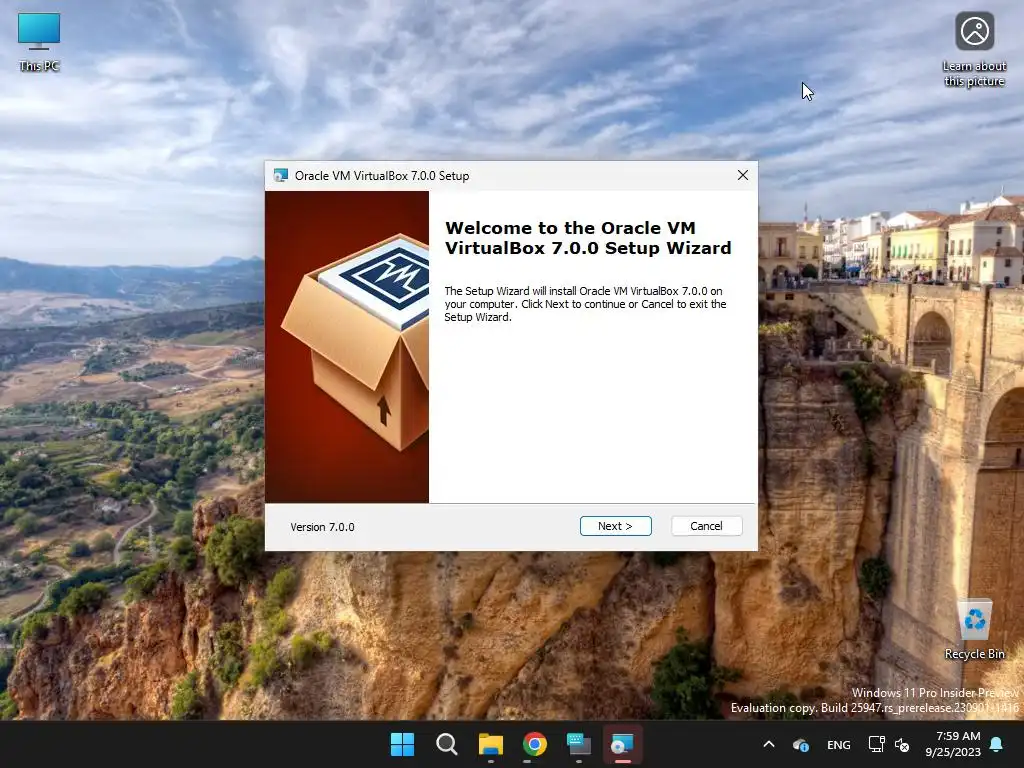
Task: Open File Explorer from the taskbar
Action: 490,744
